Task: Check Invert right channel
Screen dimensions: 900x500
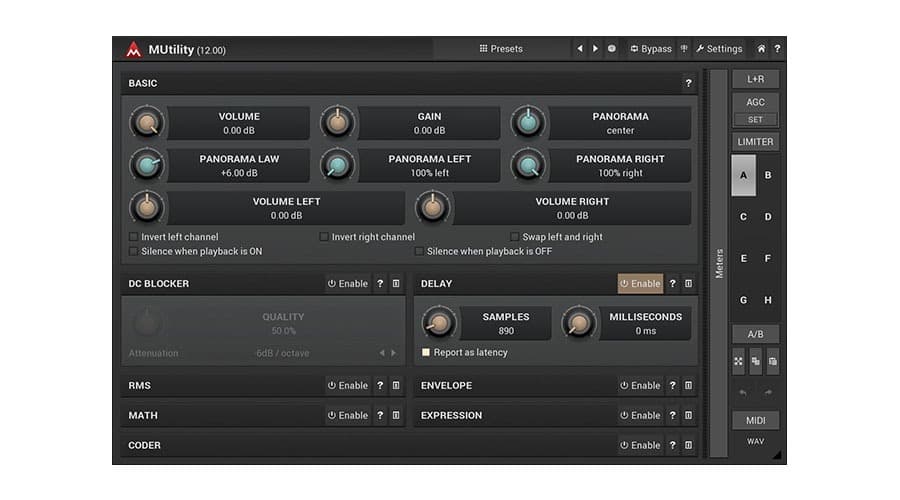Action: (324, 237)
